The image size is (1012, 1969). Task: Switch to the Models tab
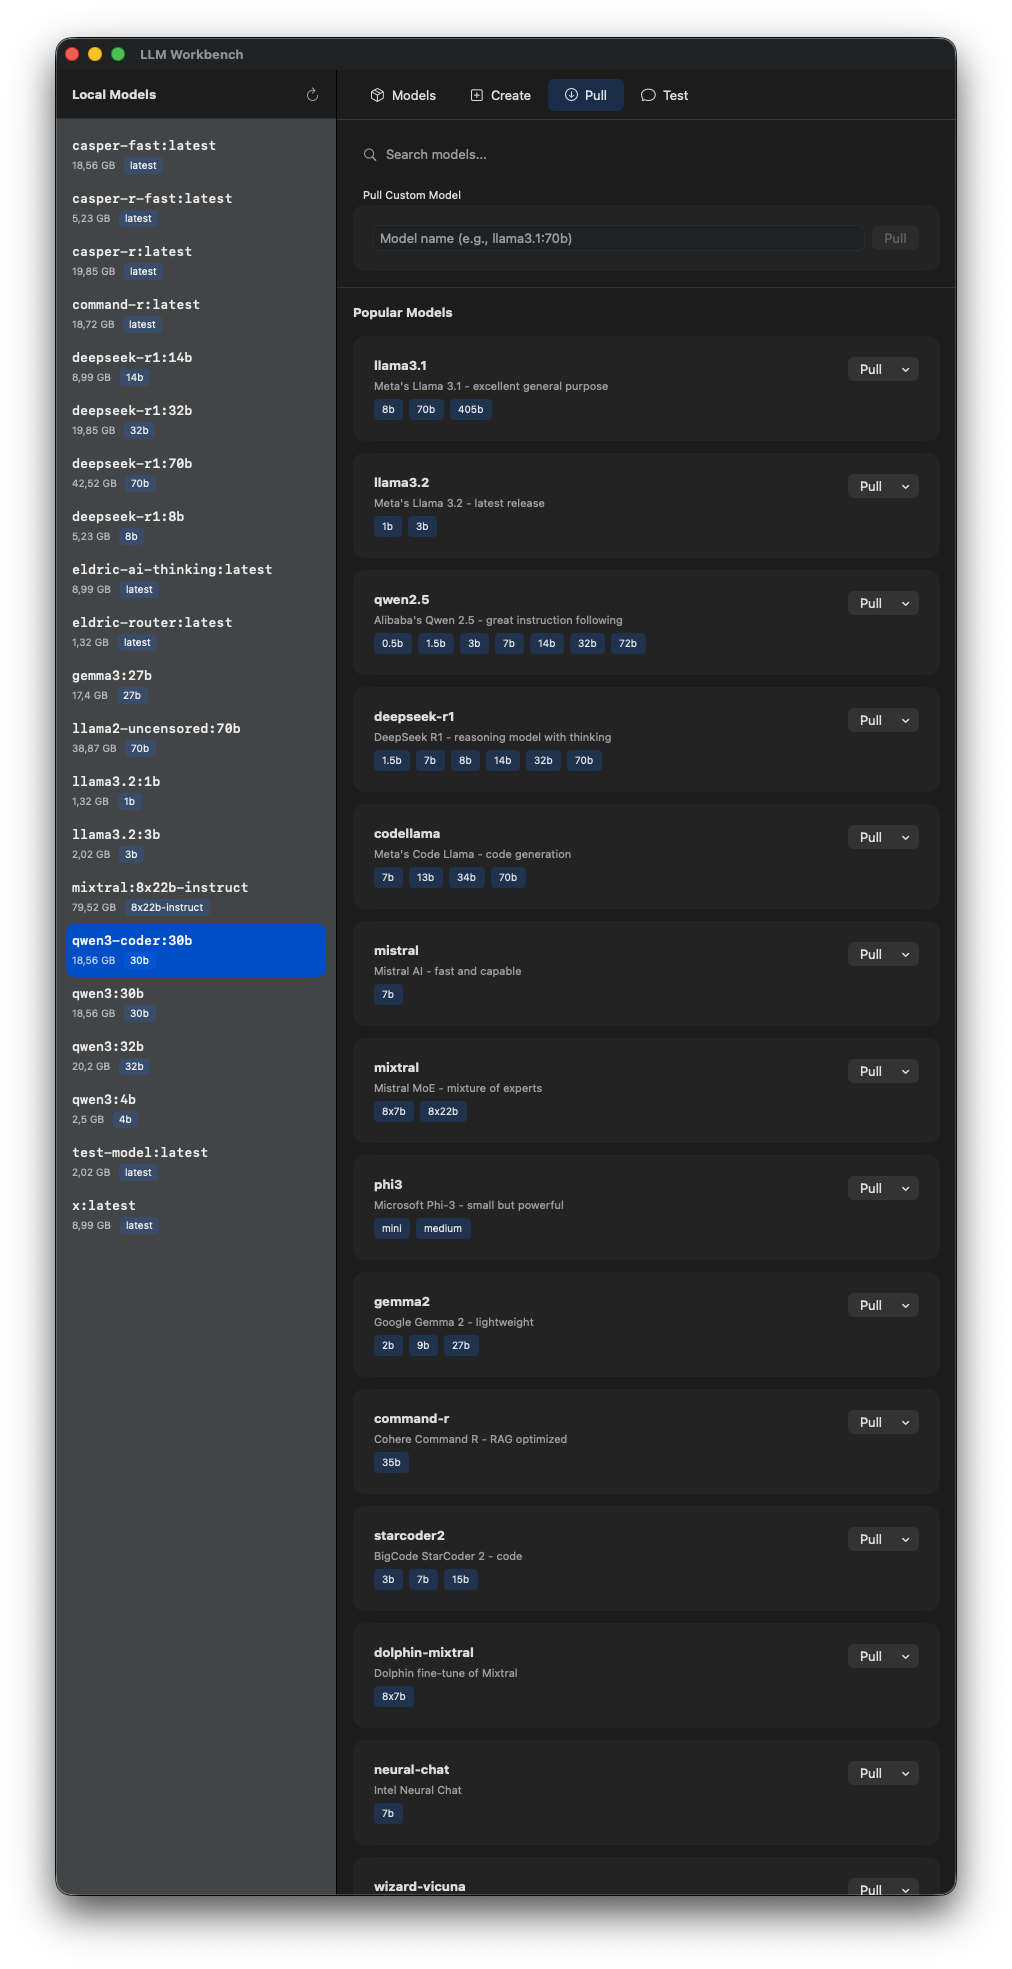(403, 95)
